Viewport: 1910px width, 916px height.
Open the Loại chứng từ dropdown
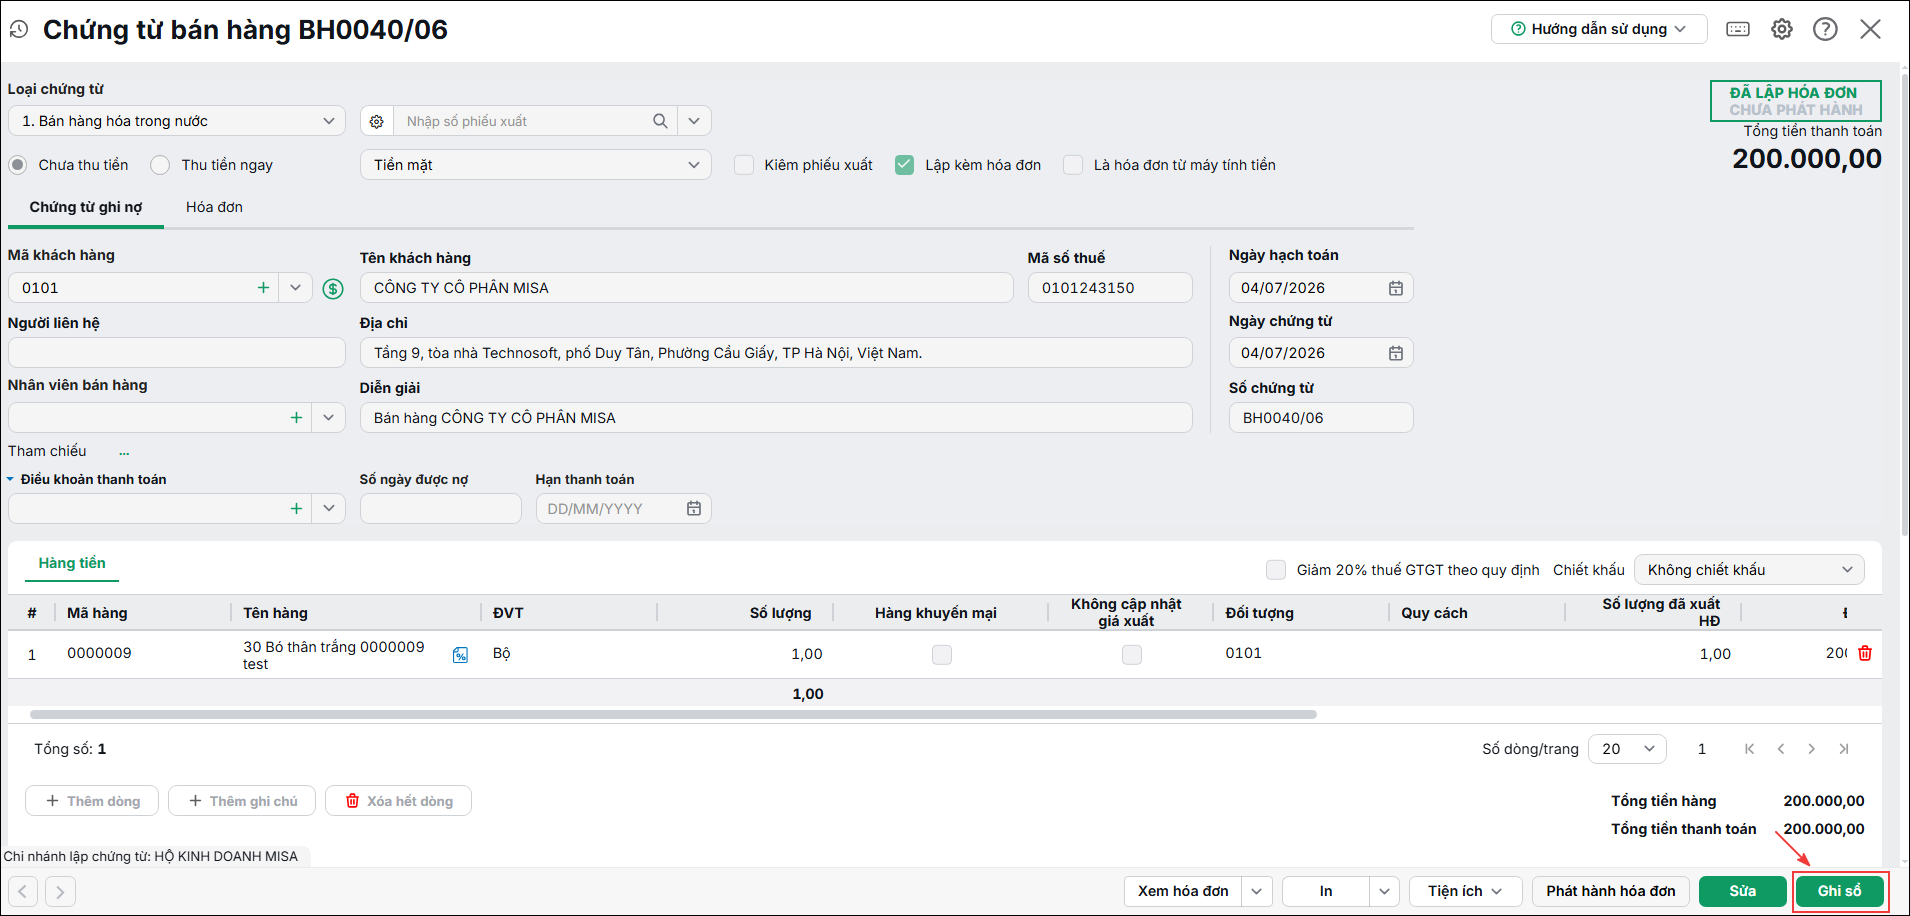pyautogui.click(x=177, y=121)
